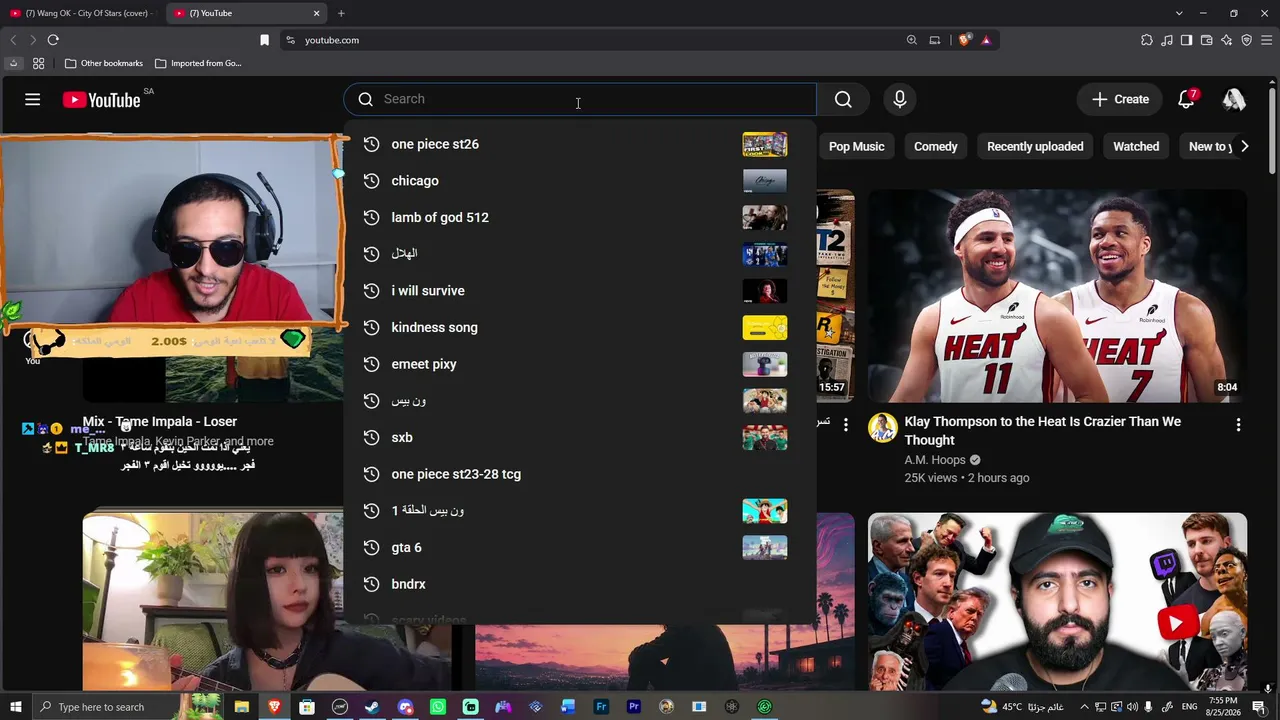Go to the YouTube home logo

tap(101, 100)
